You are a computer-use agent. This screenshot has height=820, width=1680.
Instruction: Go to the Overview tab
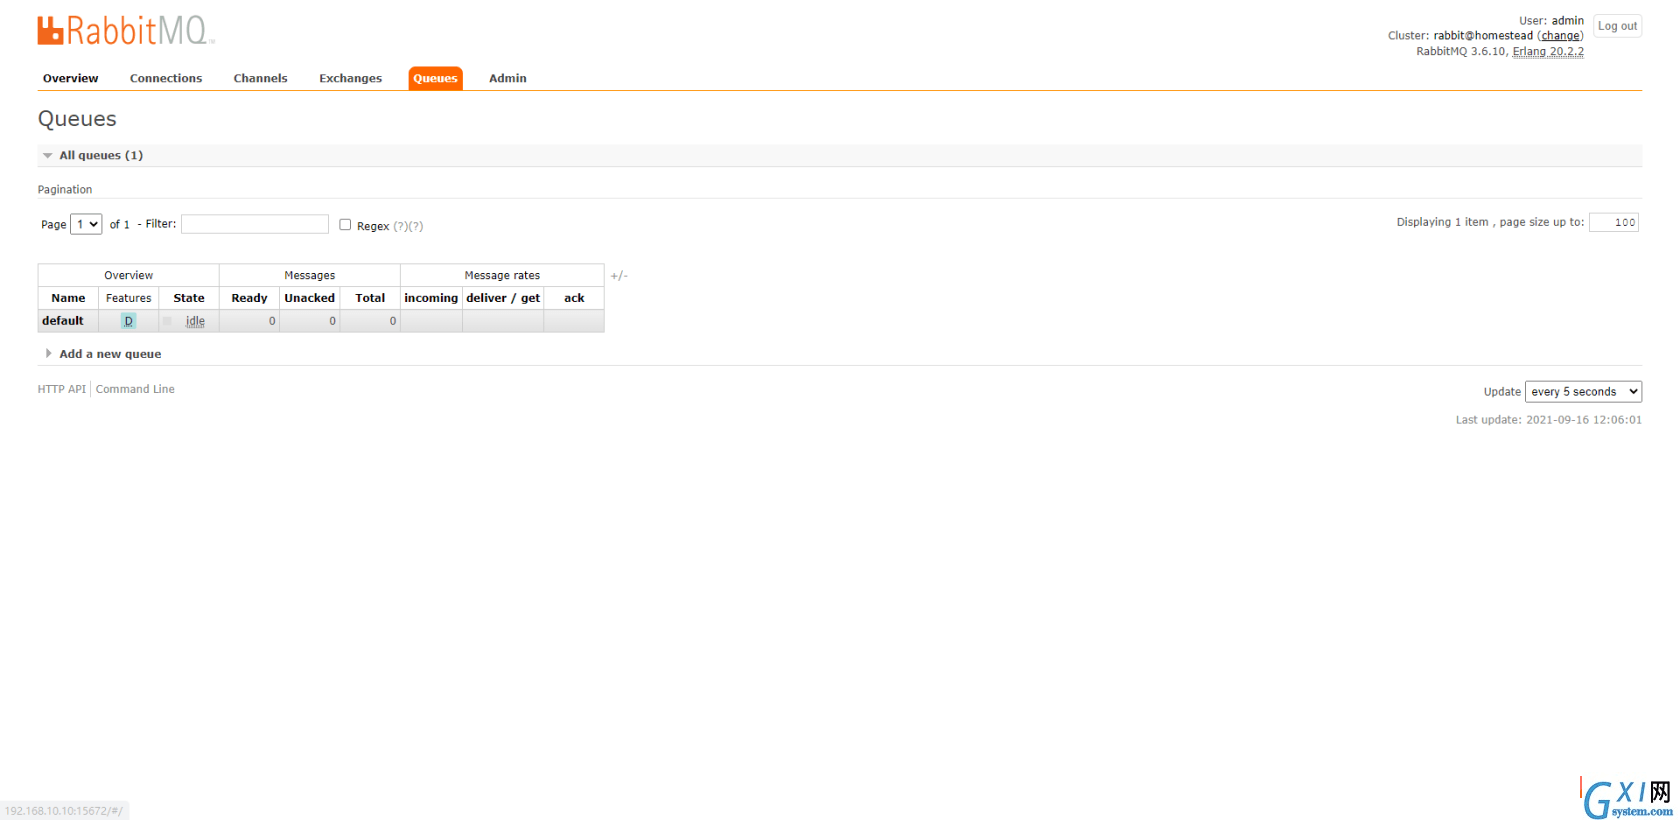pyautogui.click(x=70, y=78)
